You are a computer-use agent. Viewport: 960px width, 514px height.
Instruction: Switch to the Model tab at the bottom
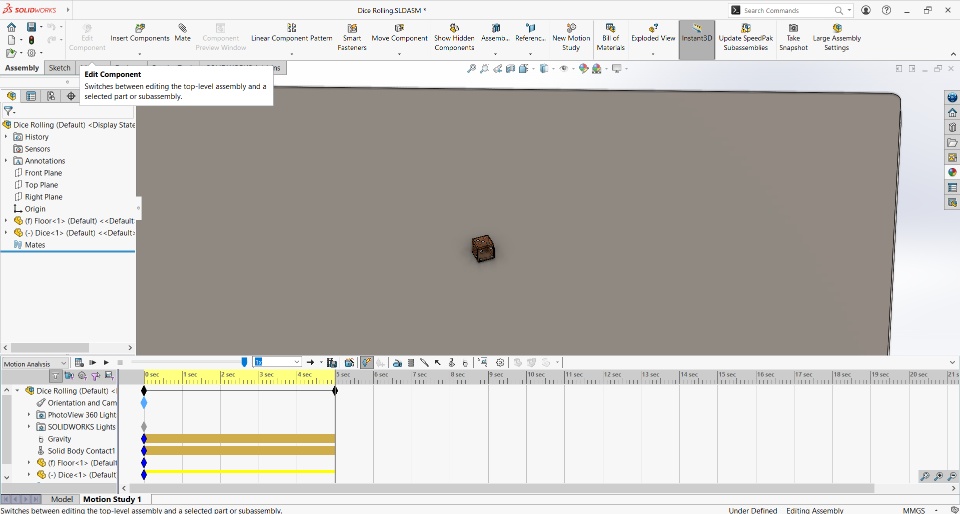(x=62, y=499)
